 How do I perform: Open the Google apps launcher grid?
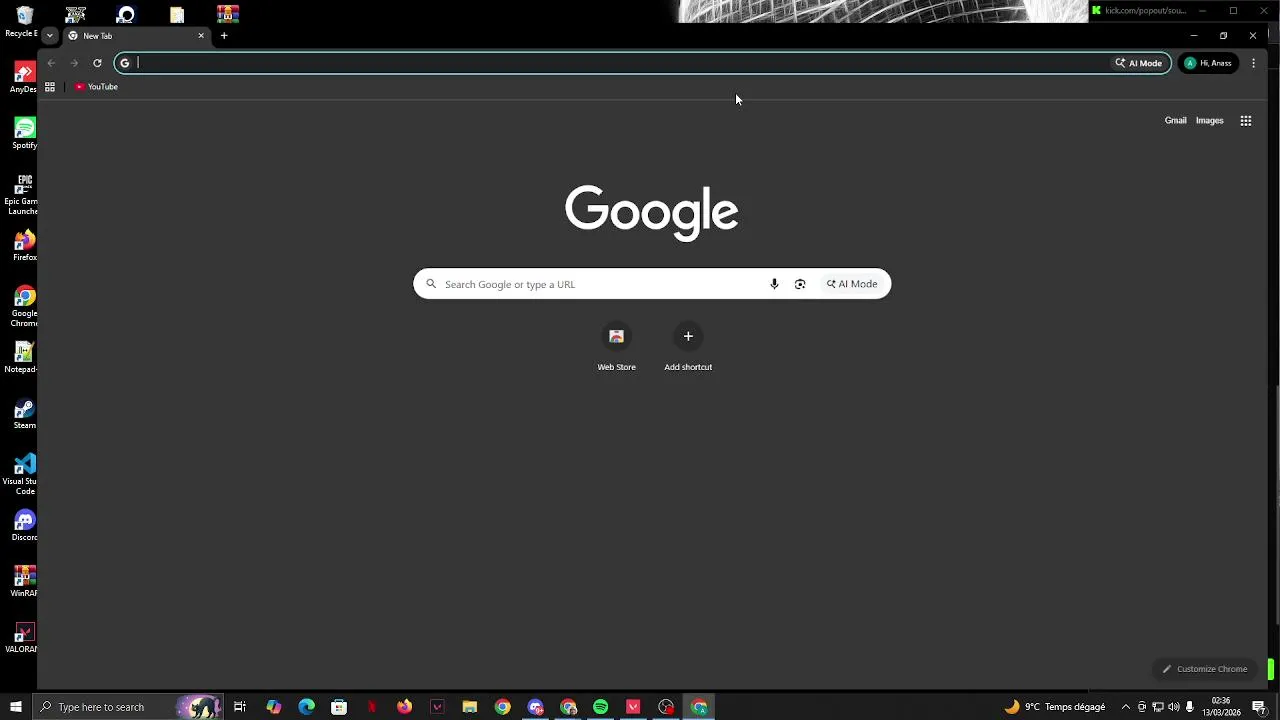coord(1246,121)
